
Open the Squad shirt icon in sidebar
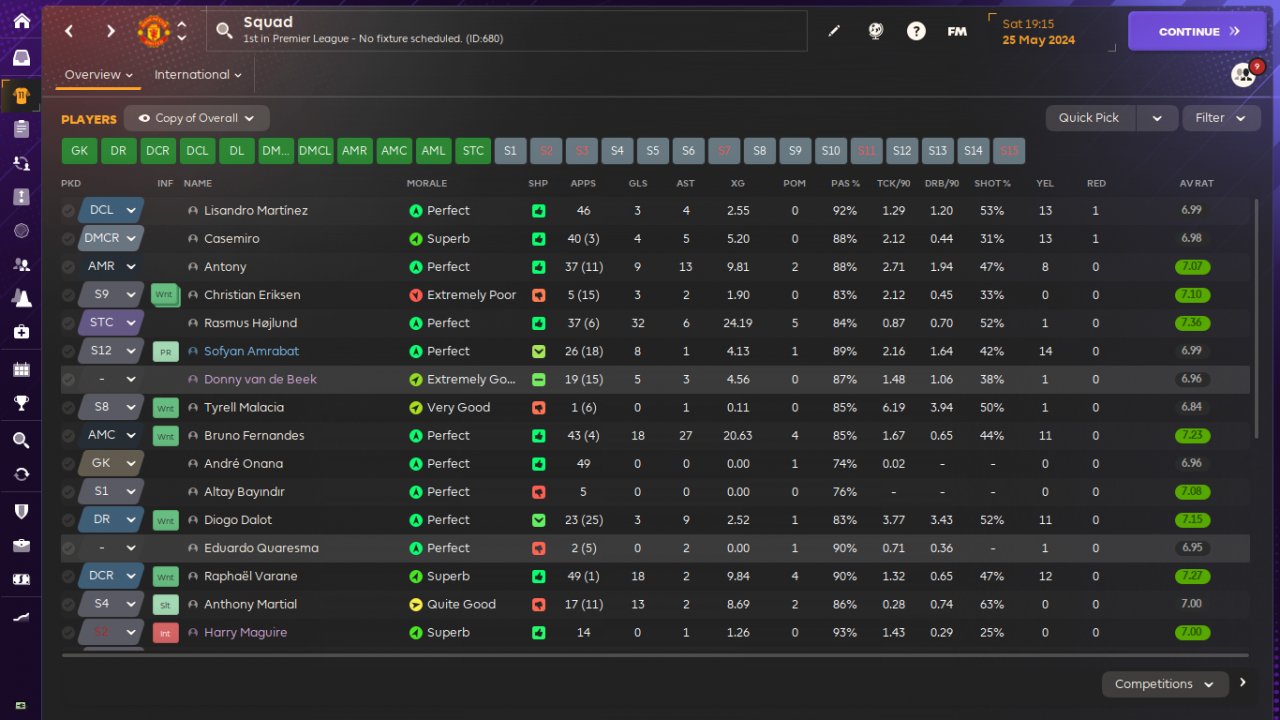(x=21, y=96)
